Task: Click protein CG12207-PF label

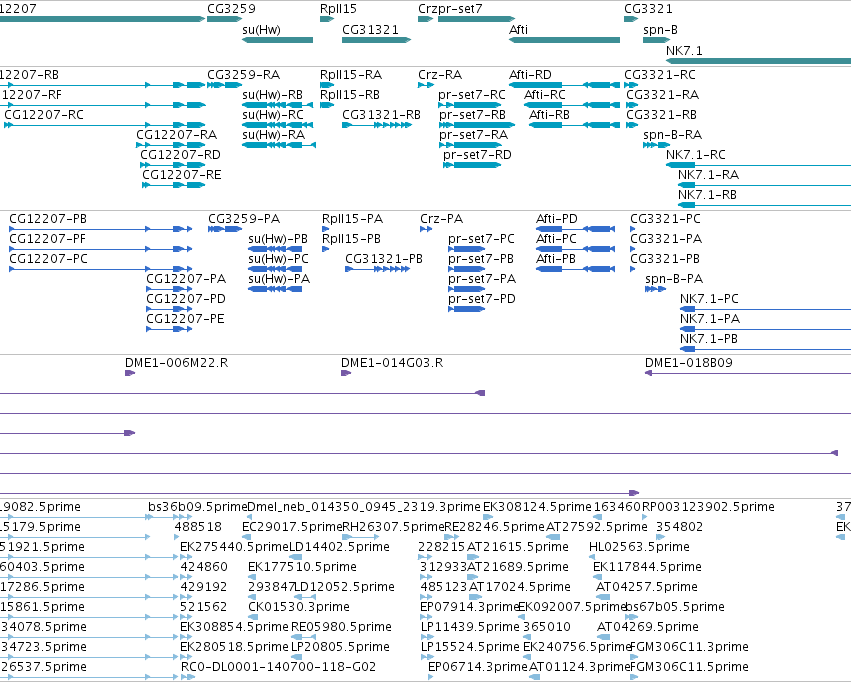Action: pos(47,239)
